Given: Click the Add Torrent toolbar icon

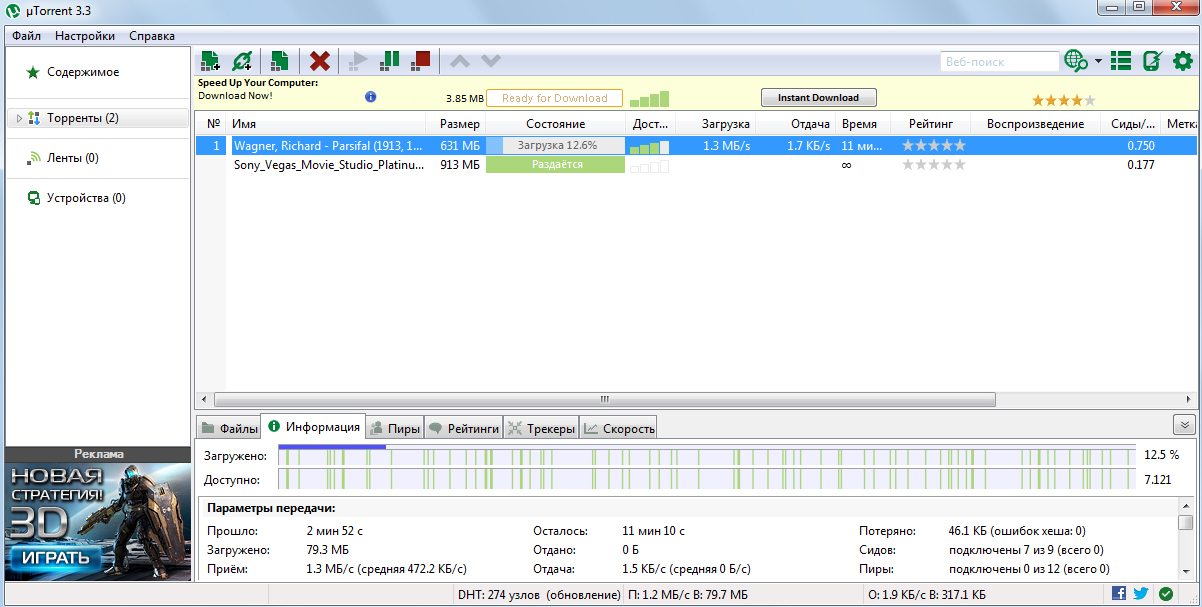Looking at the screenshot, I should 210,61.
